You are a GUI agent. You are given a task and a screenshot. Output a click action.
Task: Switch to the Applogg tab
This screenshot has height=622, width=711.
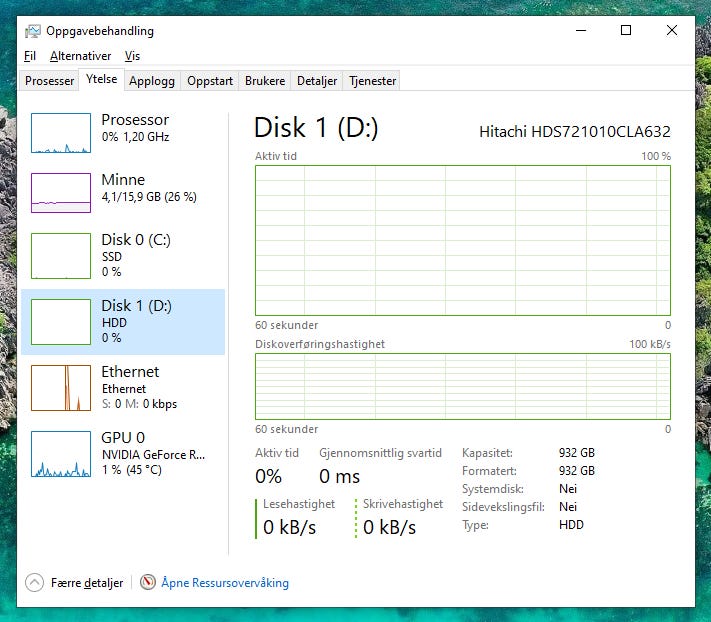point(152,81)
